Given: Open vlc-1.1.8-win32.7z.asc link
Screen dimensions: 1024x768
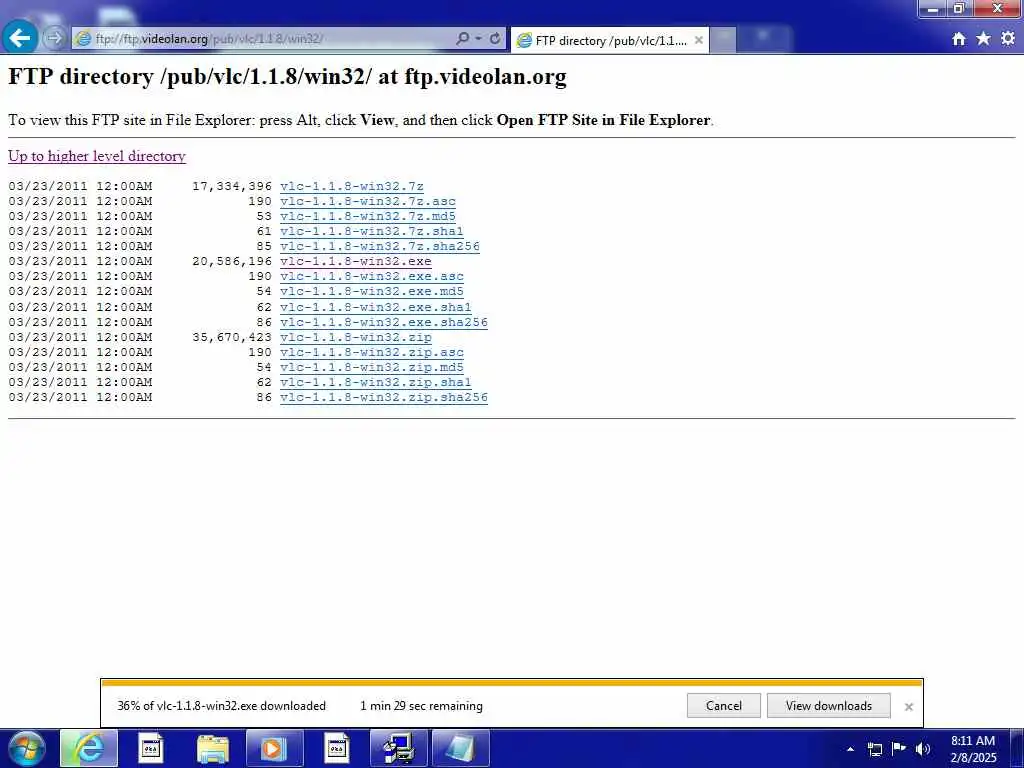Looking at the screenshot, I should point(368,201).
